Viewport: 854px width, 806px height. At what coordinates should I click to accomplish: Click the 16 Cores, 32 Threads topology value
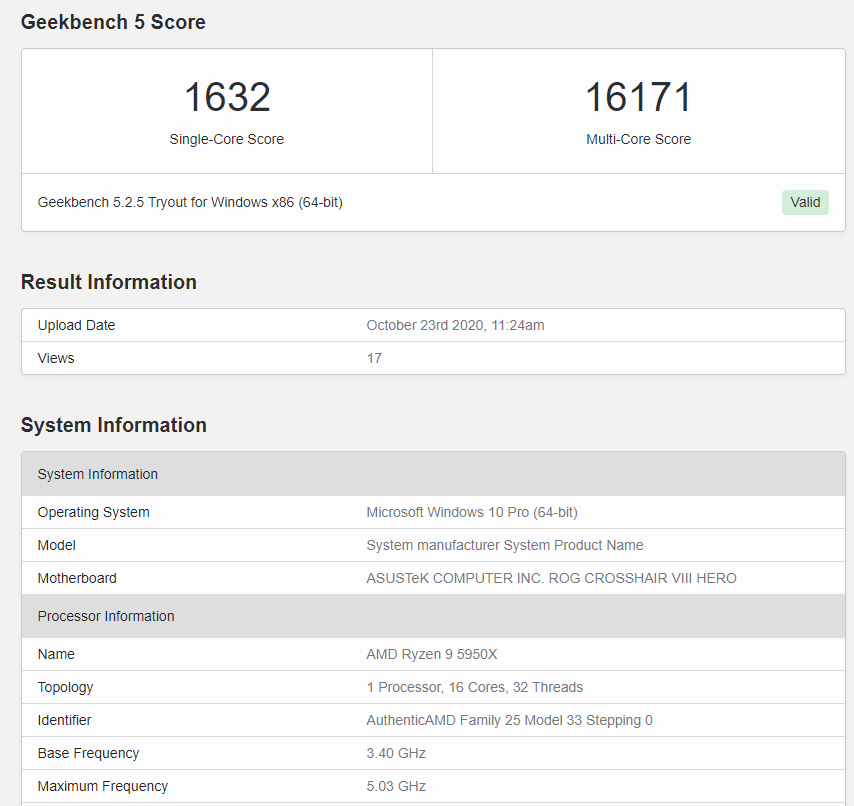(x=475, y=687)
